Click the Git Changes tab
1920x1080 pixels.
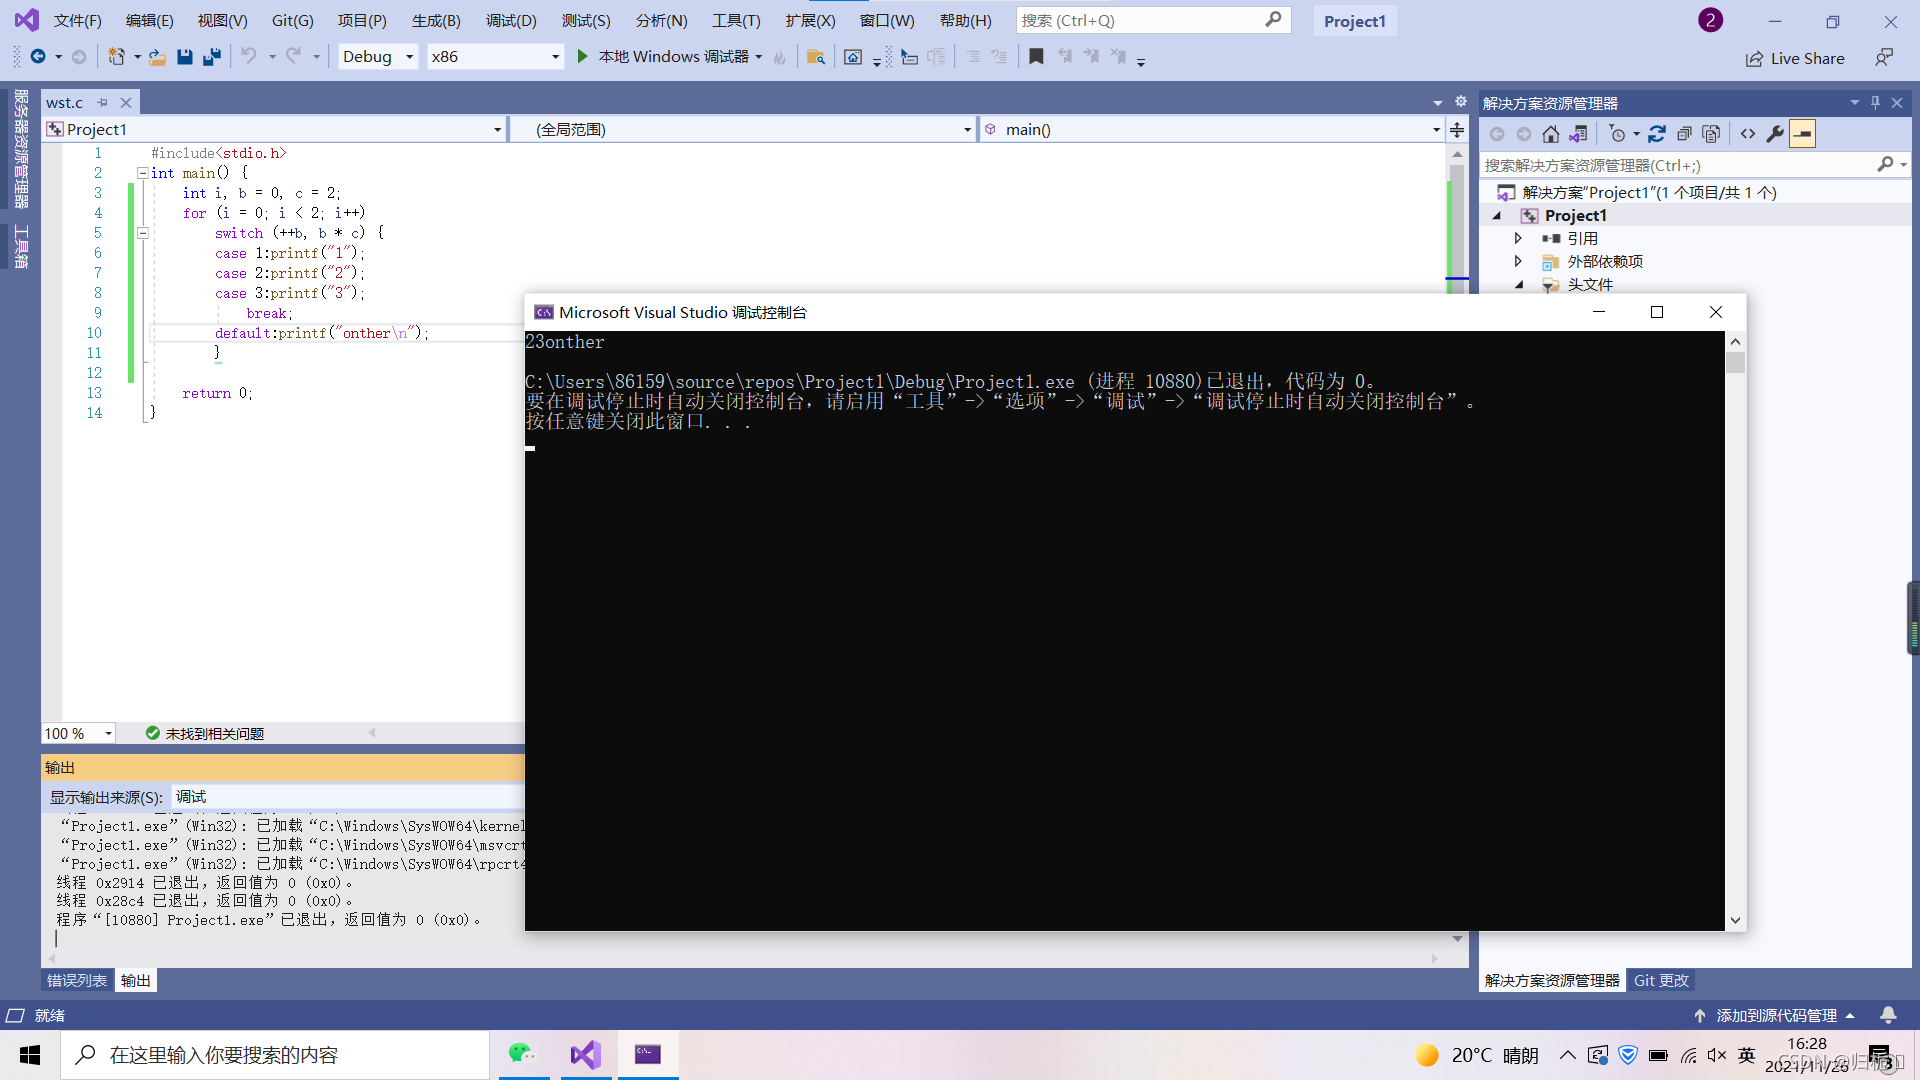pos(1660,980)
